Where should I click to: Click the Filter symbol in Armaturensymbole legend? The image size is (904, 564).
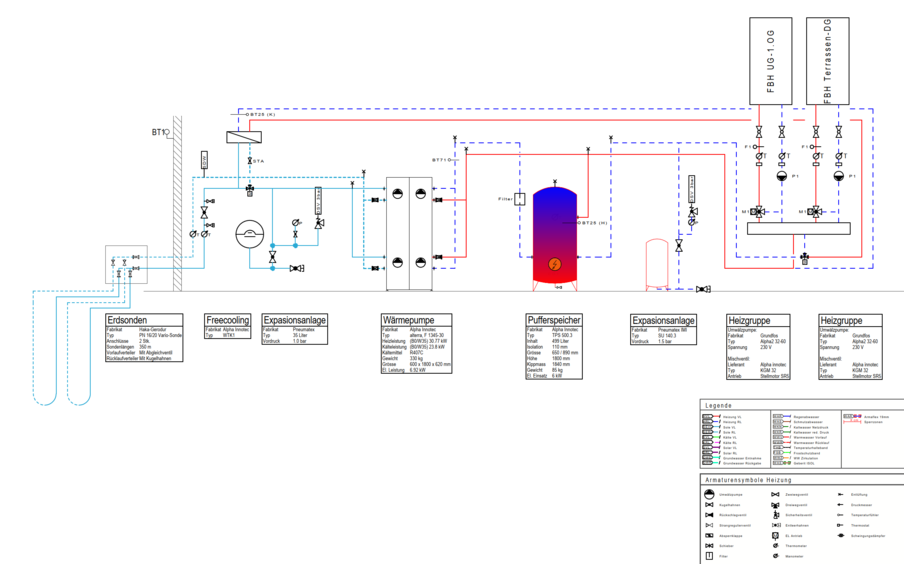709,556
